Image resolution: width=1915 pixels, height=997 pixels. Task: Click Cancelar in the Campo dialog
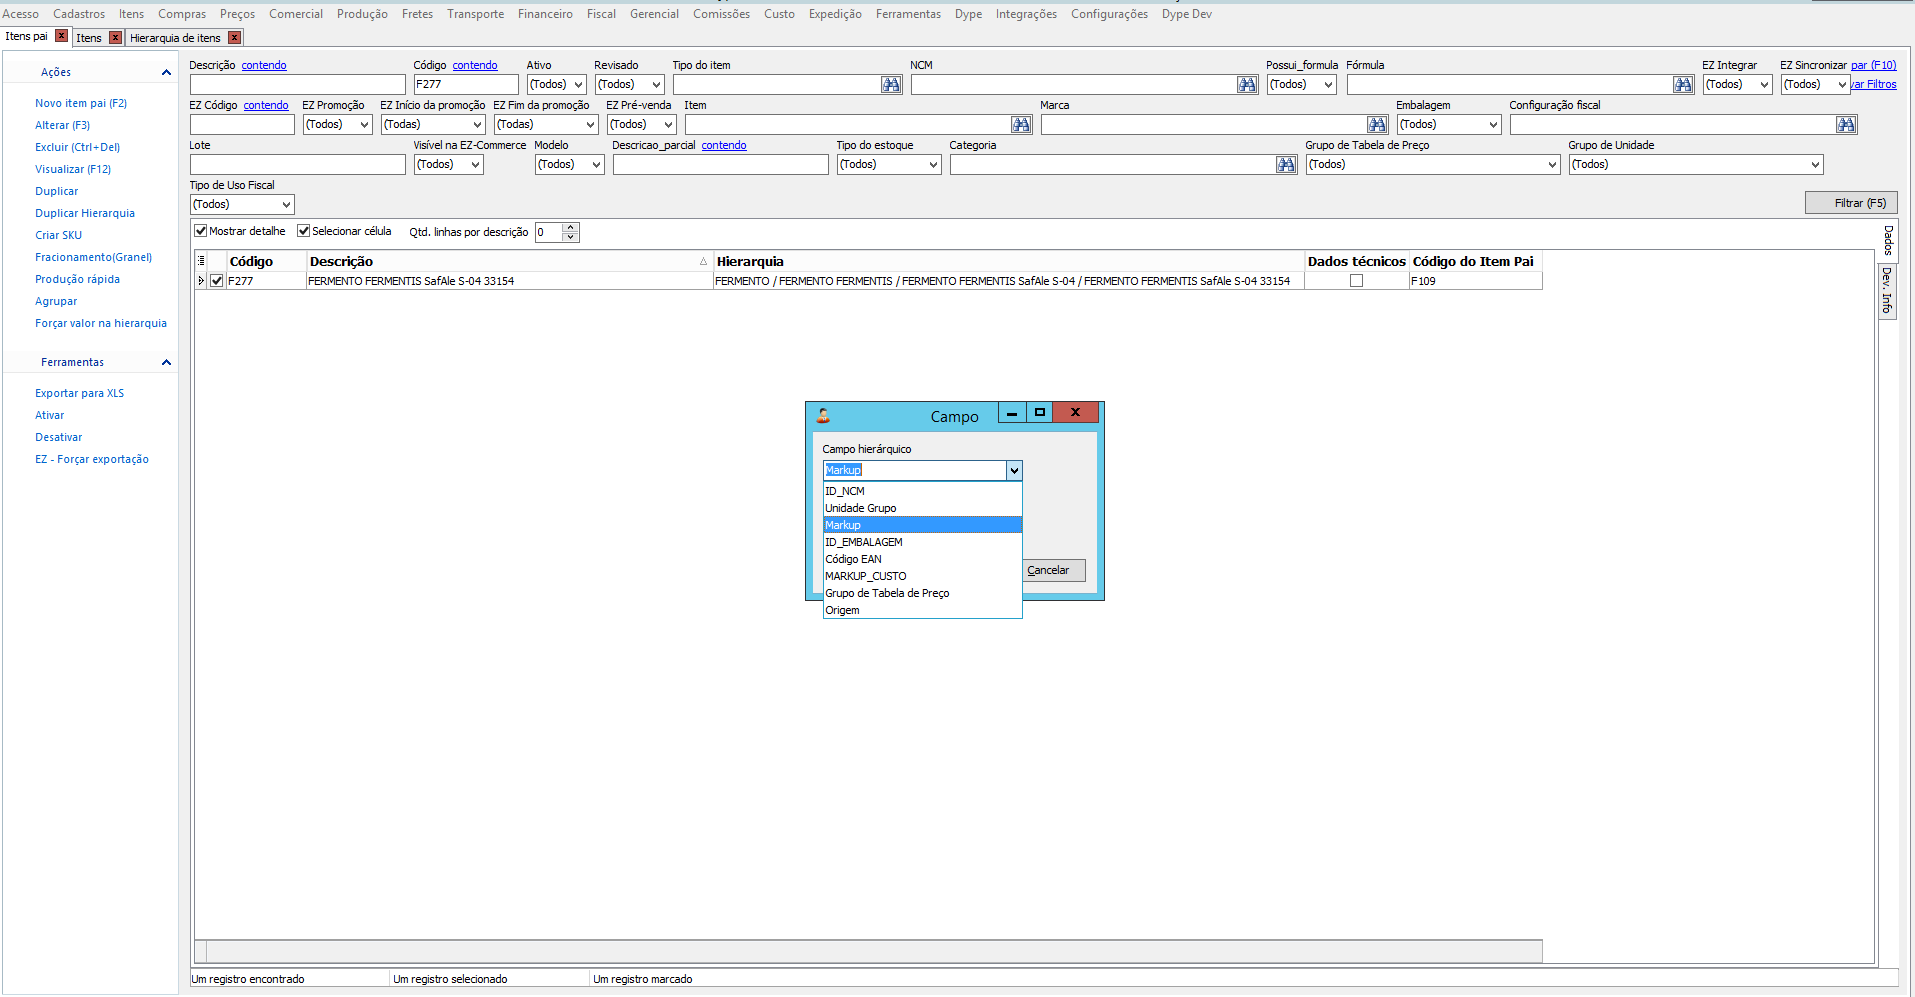pyautogui.click(x=1053, y=570)
